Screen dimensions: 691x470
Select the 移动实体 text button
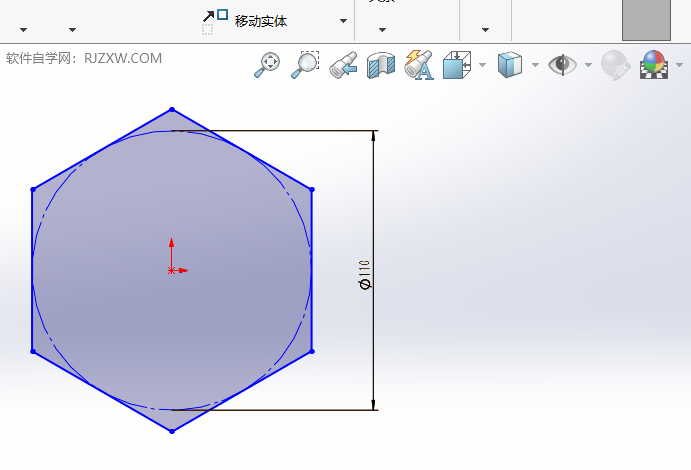(261, 21)
